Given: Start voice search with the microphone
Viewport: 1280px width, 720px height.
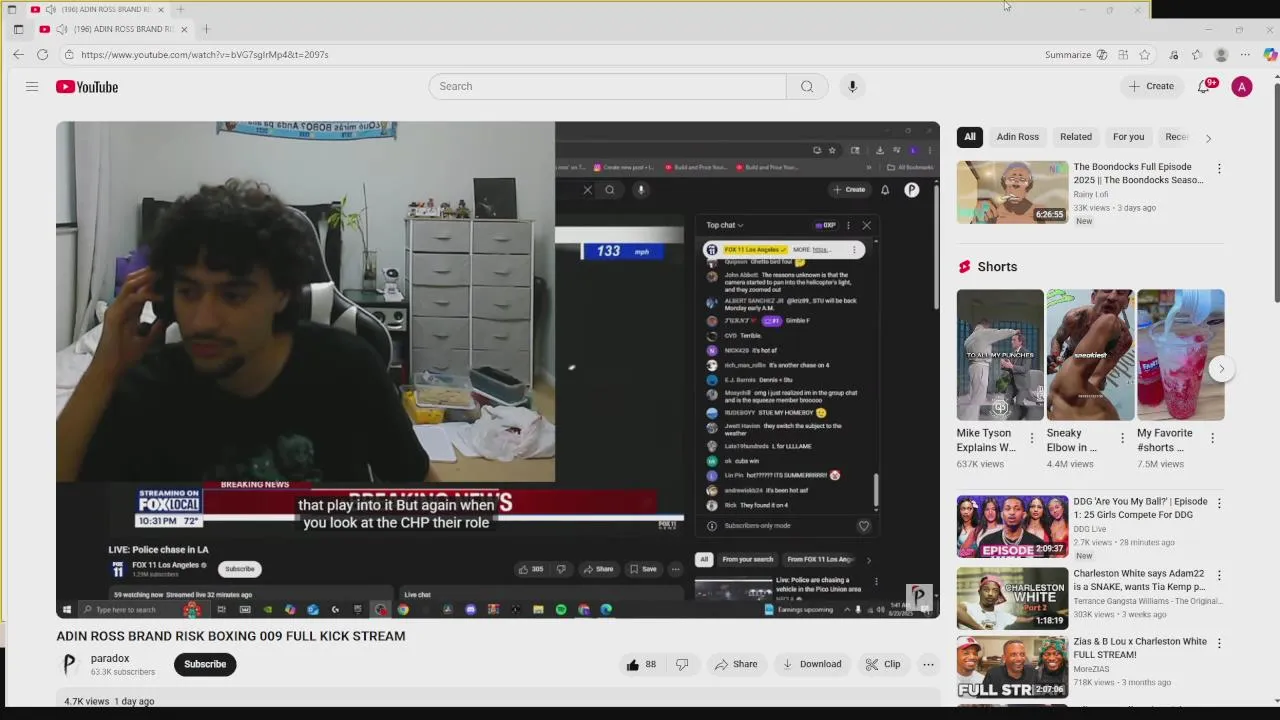Looking at the screenshot, I should 852,86.
